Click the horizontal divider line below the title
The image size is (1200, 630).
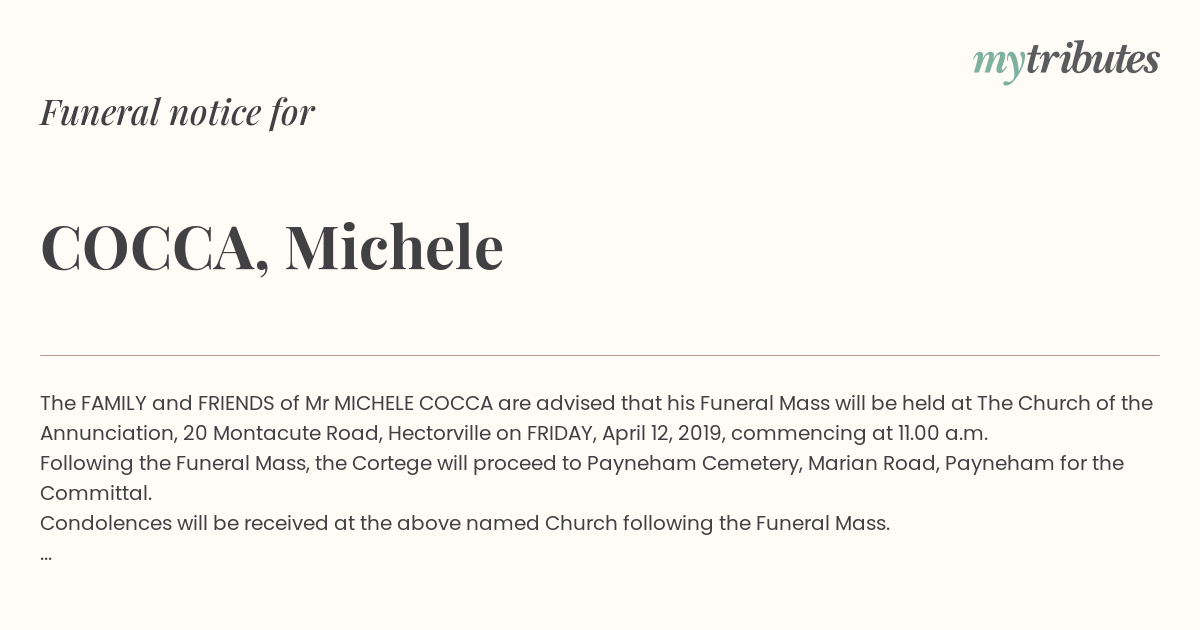[x=600, y=355]
